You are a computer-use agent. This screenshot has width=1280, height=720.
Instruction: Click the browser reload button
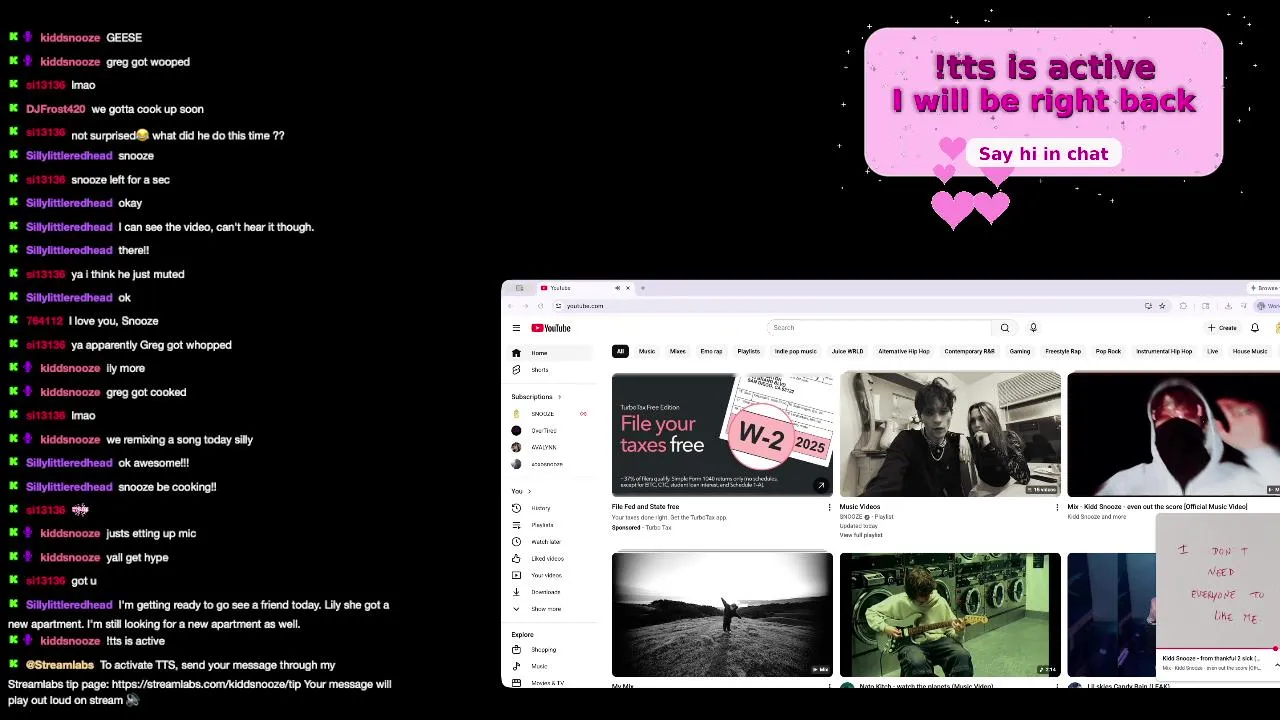[x=541, y=306]
